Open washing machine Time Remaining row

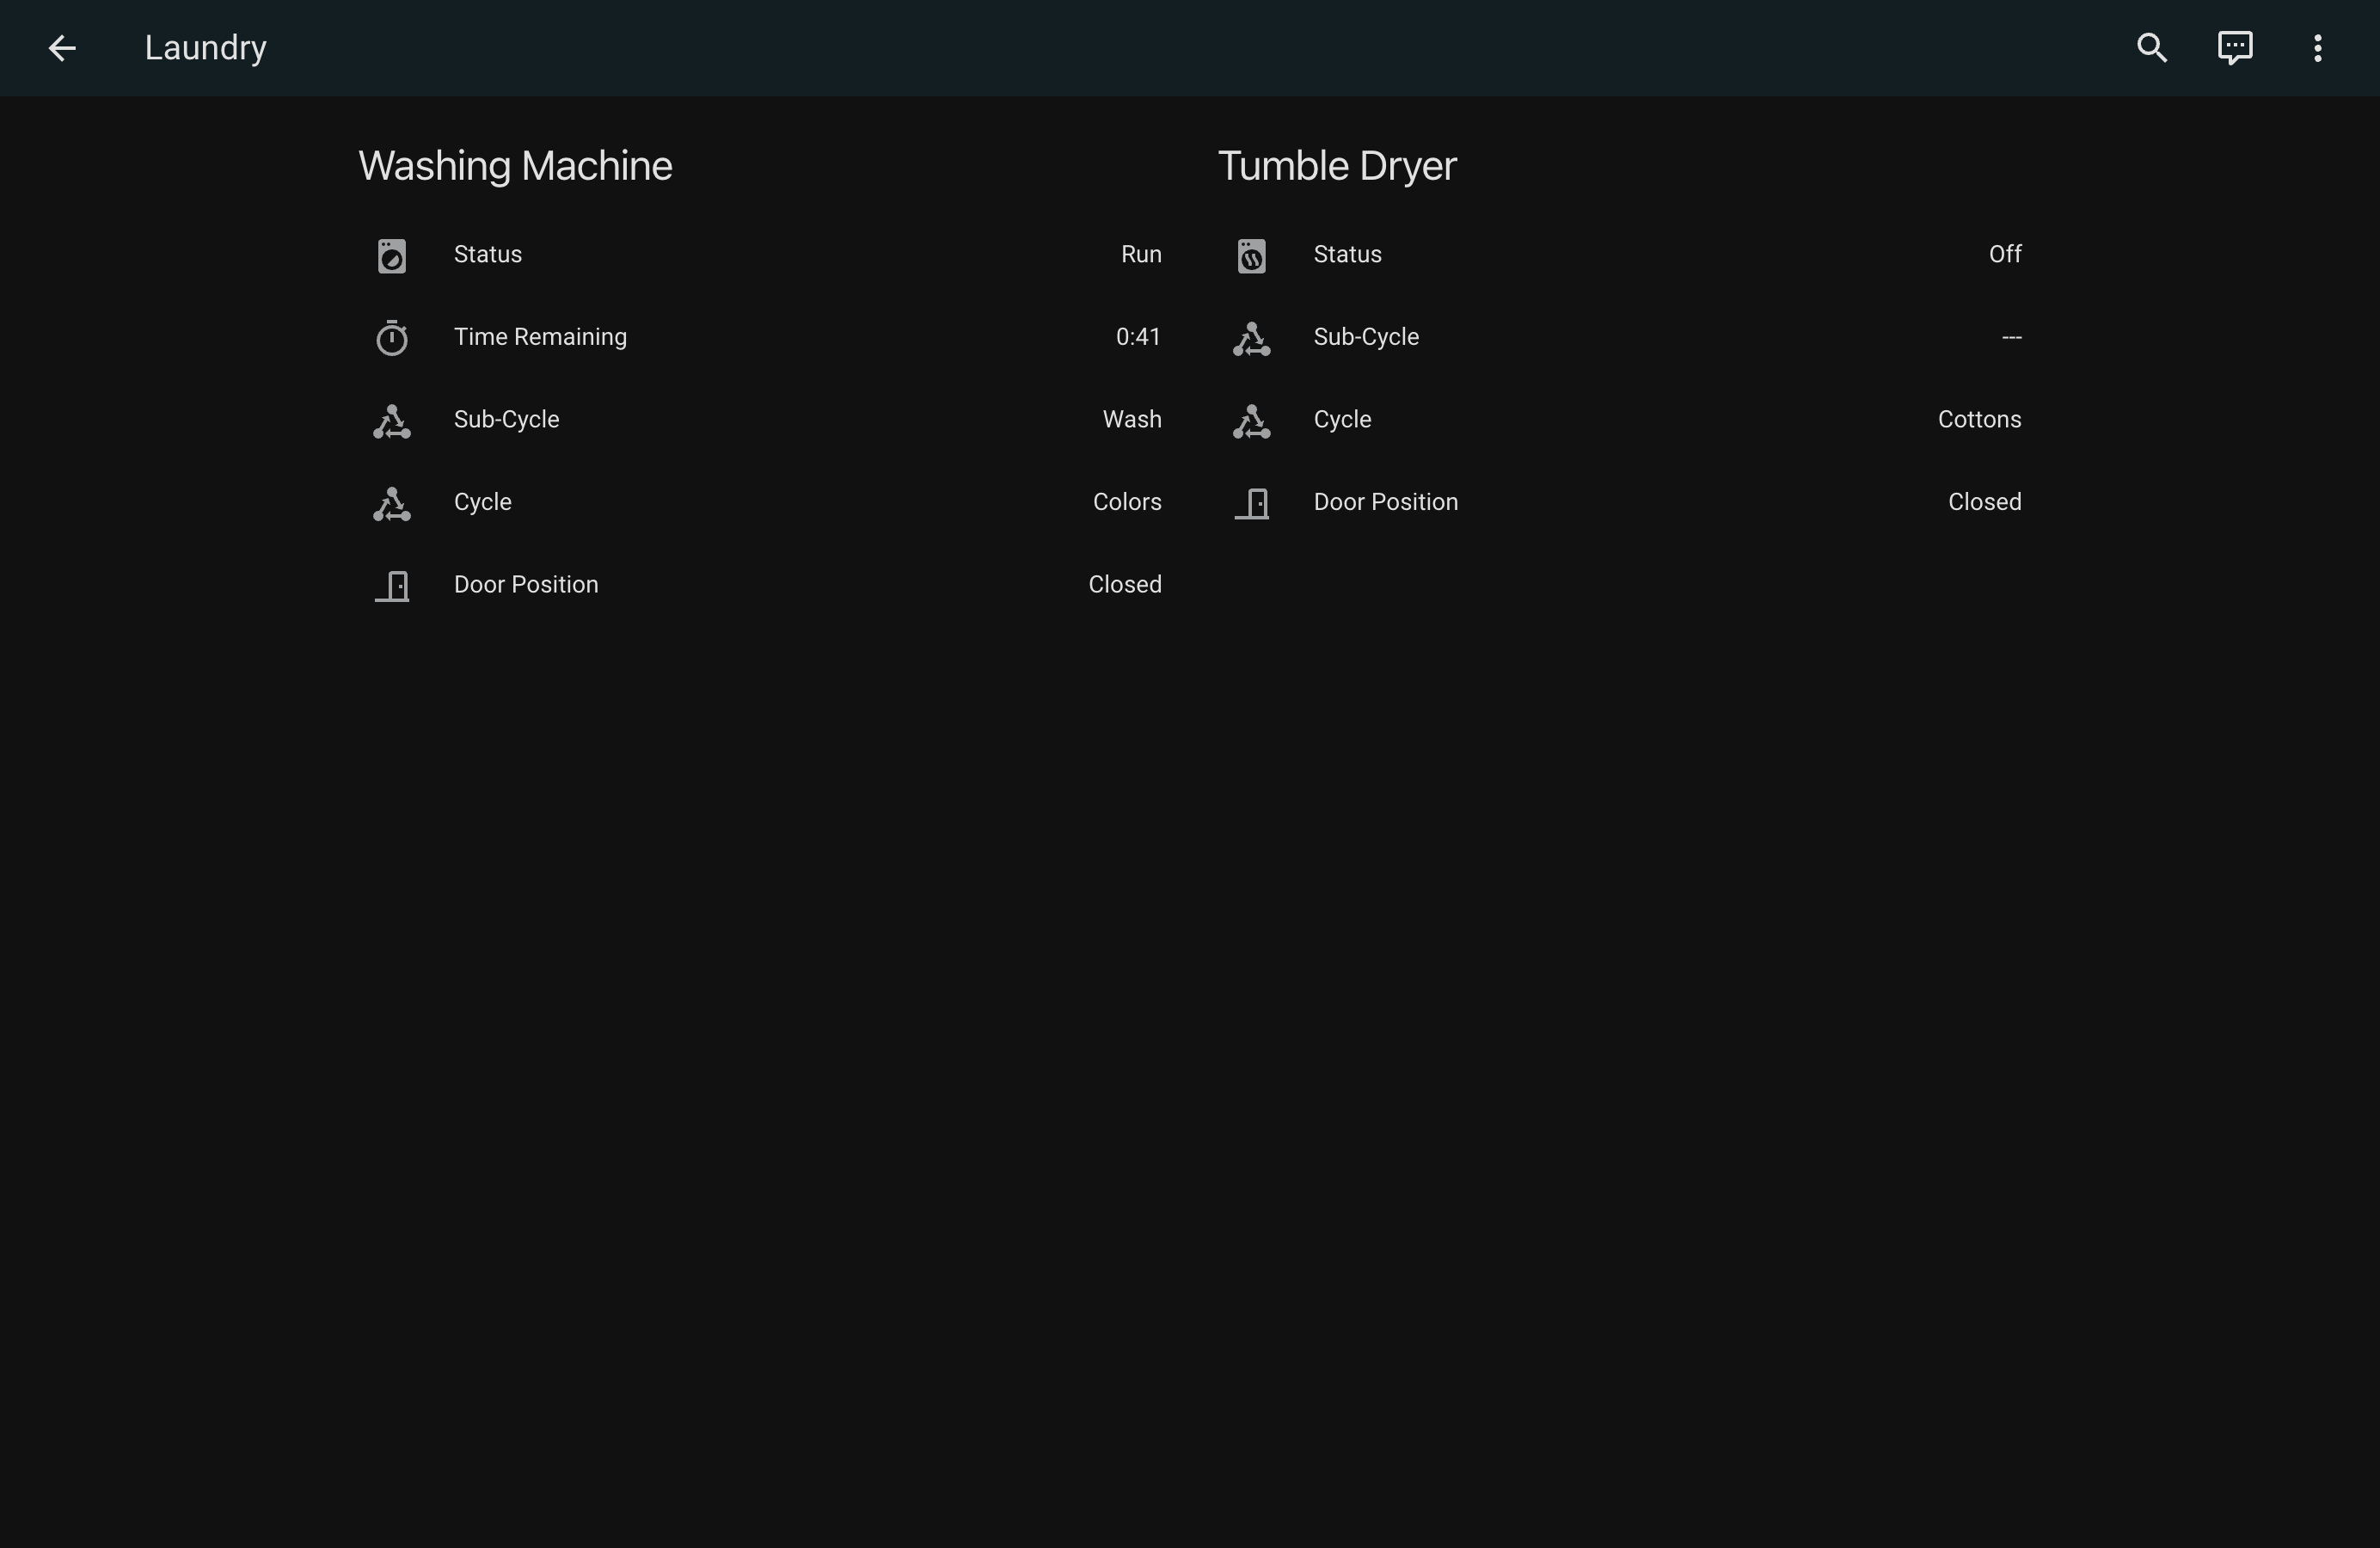540,337
